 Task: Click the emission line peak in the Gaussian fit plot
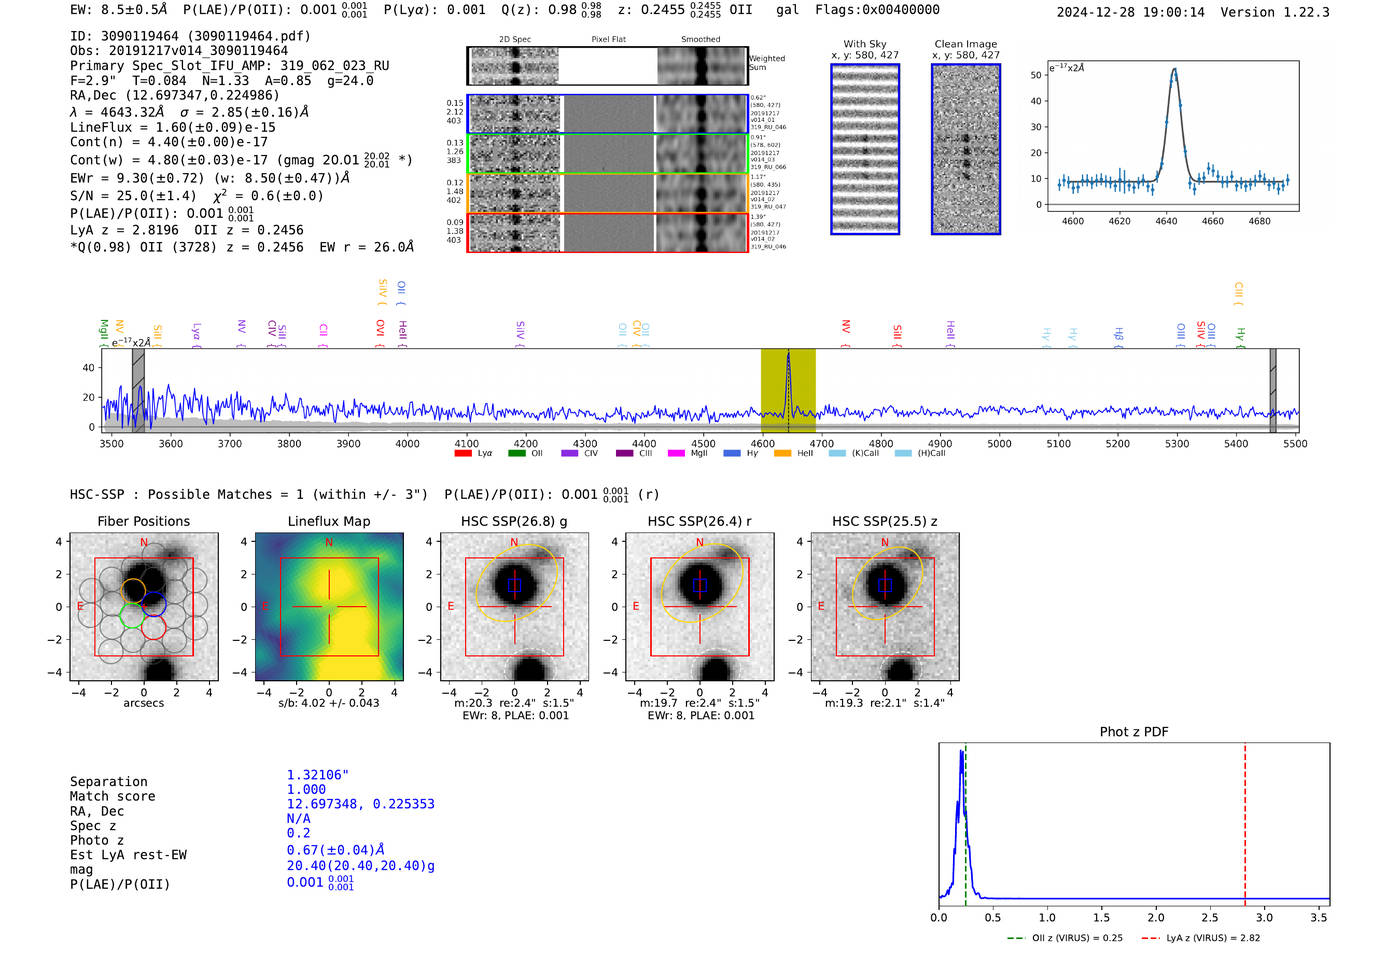click(1174, 69)
